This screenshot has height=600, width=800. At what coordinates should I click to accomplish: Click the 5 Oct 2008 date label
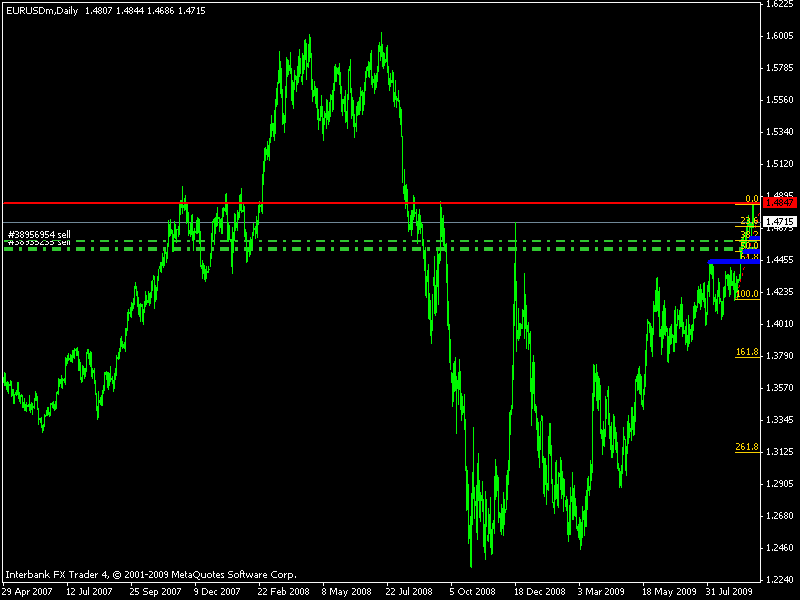pos(471,591)
